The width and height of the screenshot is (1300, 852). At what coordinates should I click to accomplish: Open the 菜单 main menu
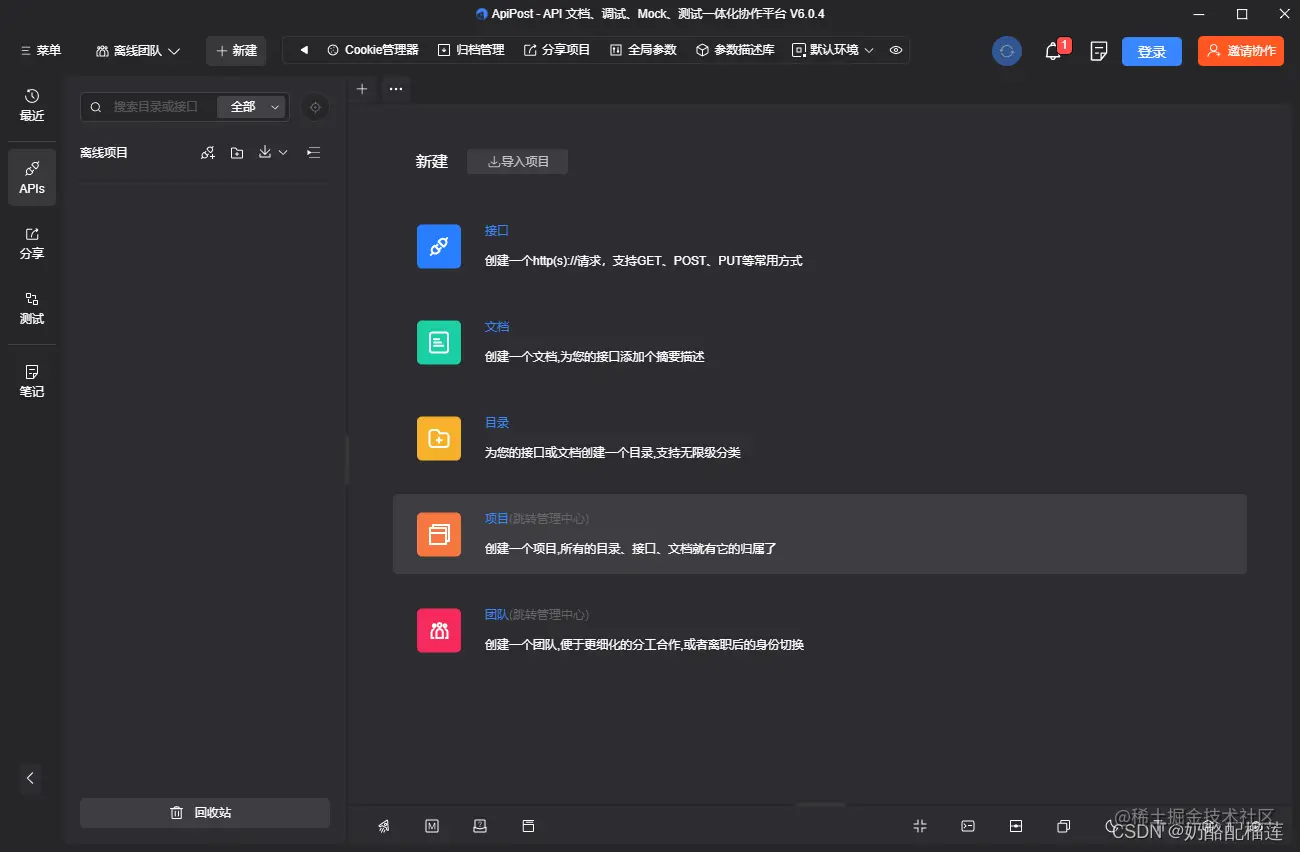tap(40, 50)
